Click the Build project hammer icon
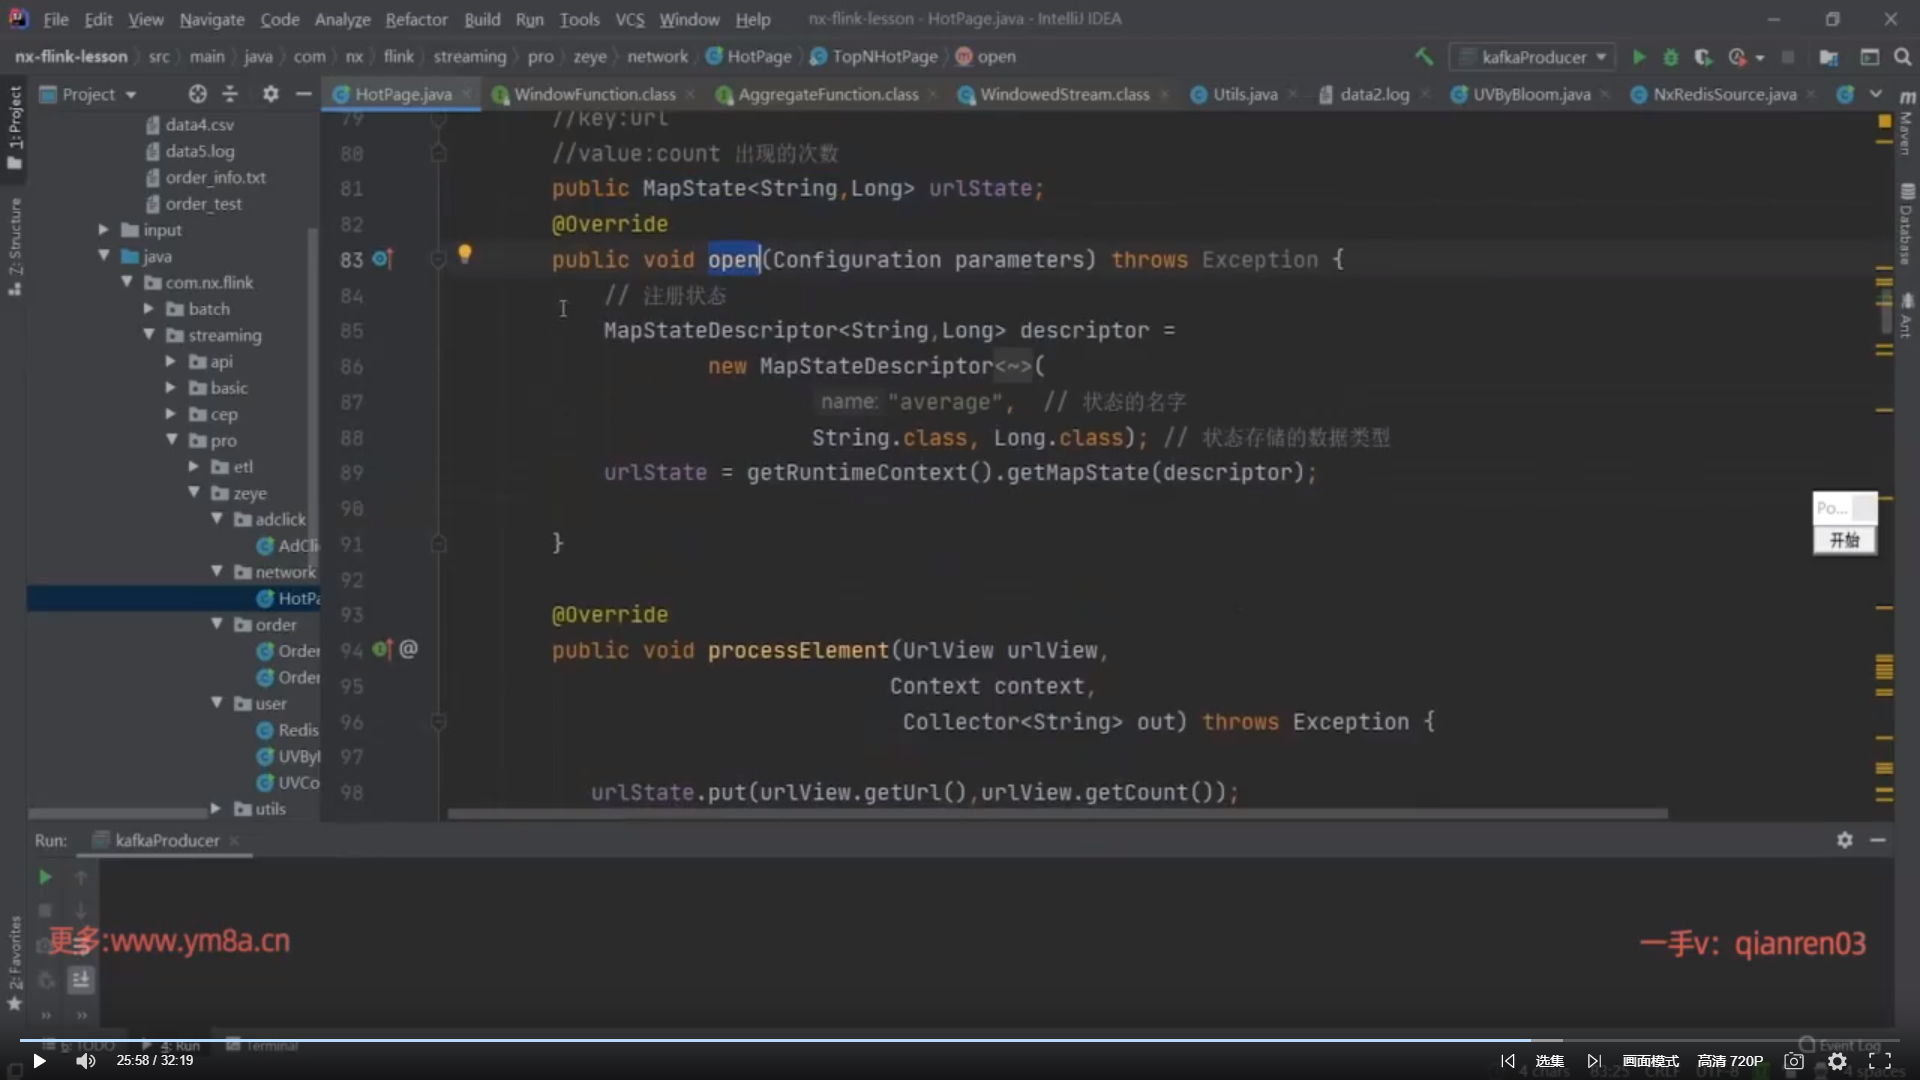The height and width of the screenshot is (1080, 1920). pyautogui.click(x=1424, y=57)
